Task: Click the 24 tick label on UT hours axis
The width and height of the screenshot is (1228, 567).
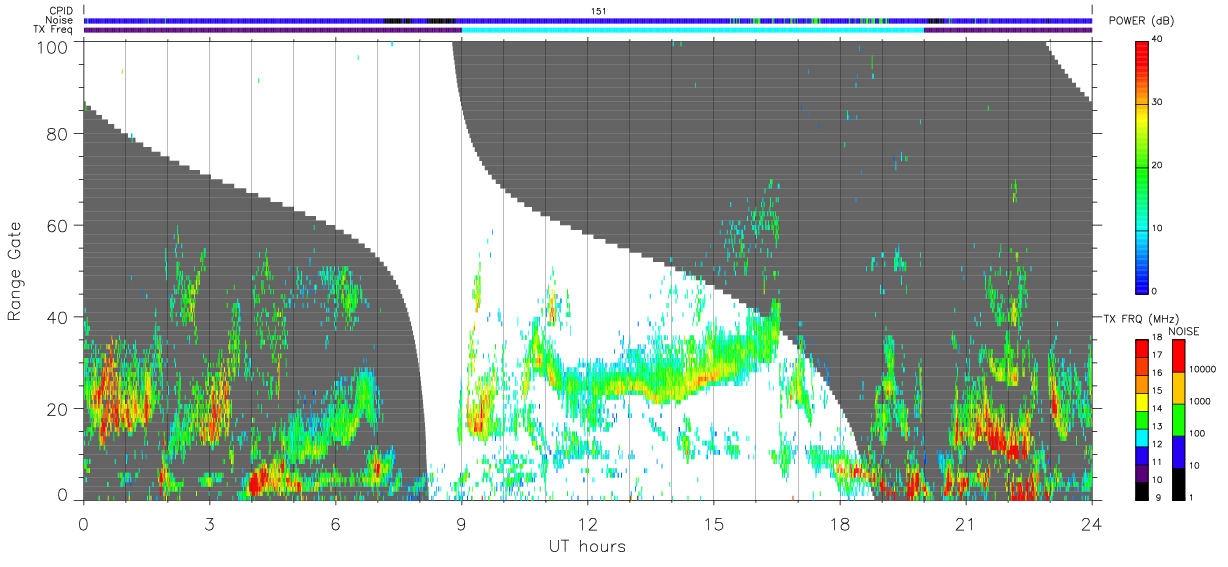Action: point(1091,524)
